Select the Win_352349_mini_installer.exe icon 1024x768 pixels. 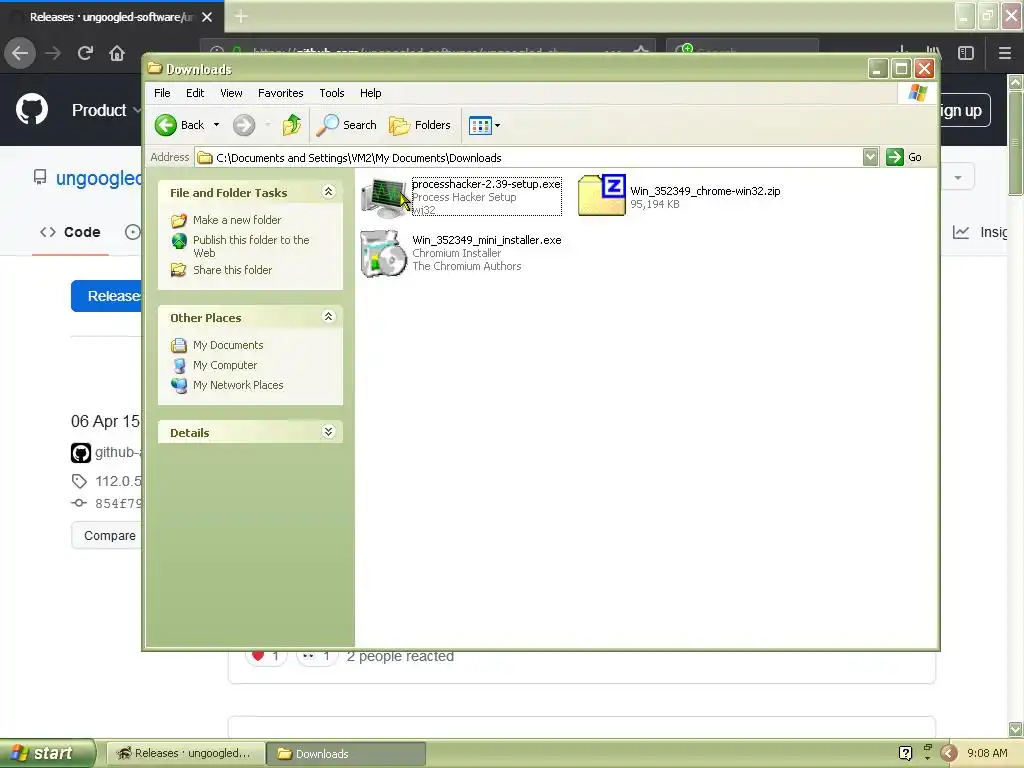(x=384, y=253)
